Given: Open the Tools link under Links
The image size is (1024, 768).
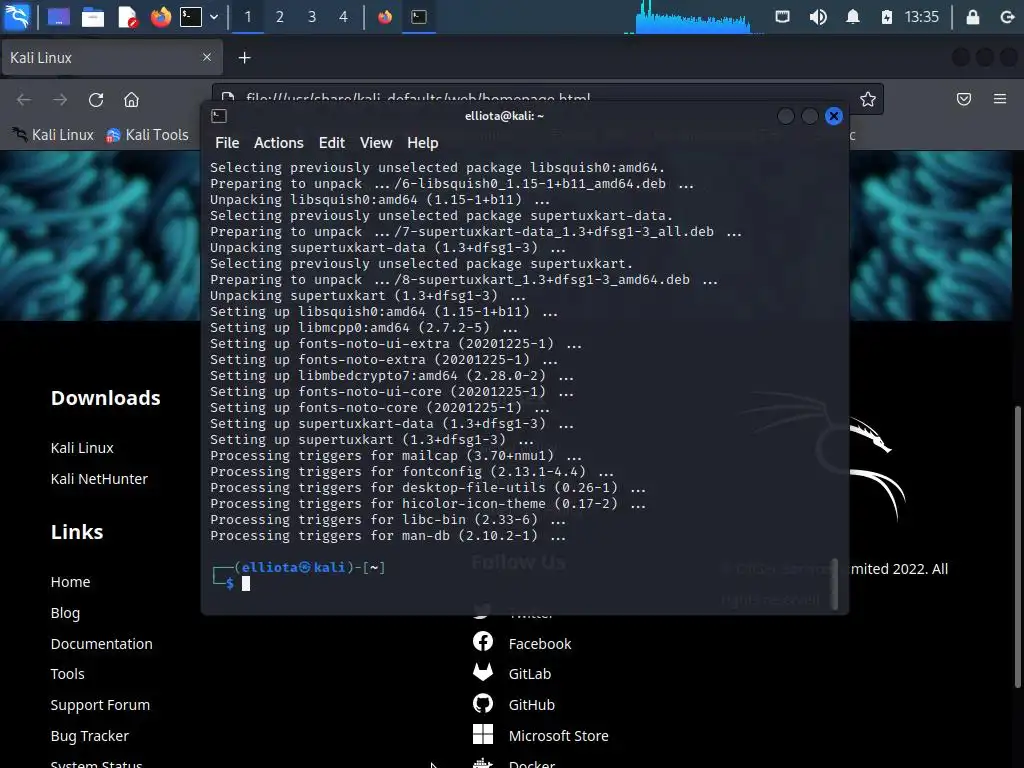Looking at the screenshot, I should (67, 674).
